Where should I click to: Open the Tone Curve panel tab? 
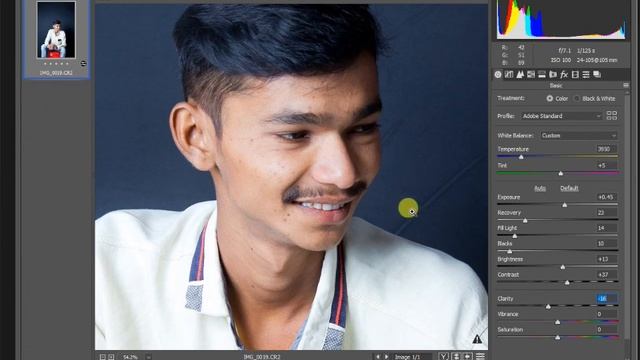click(x=509, y=74)
